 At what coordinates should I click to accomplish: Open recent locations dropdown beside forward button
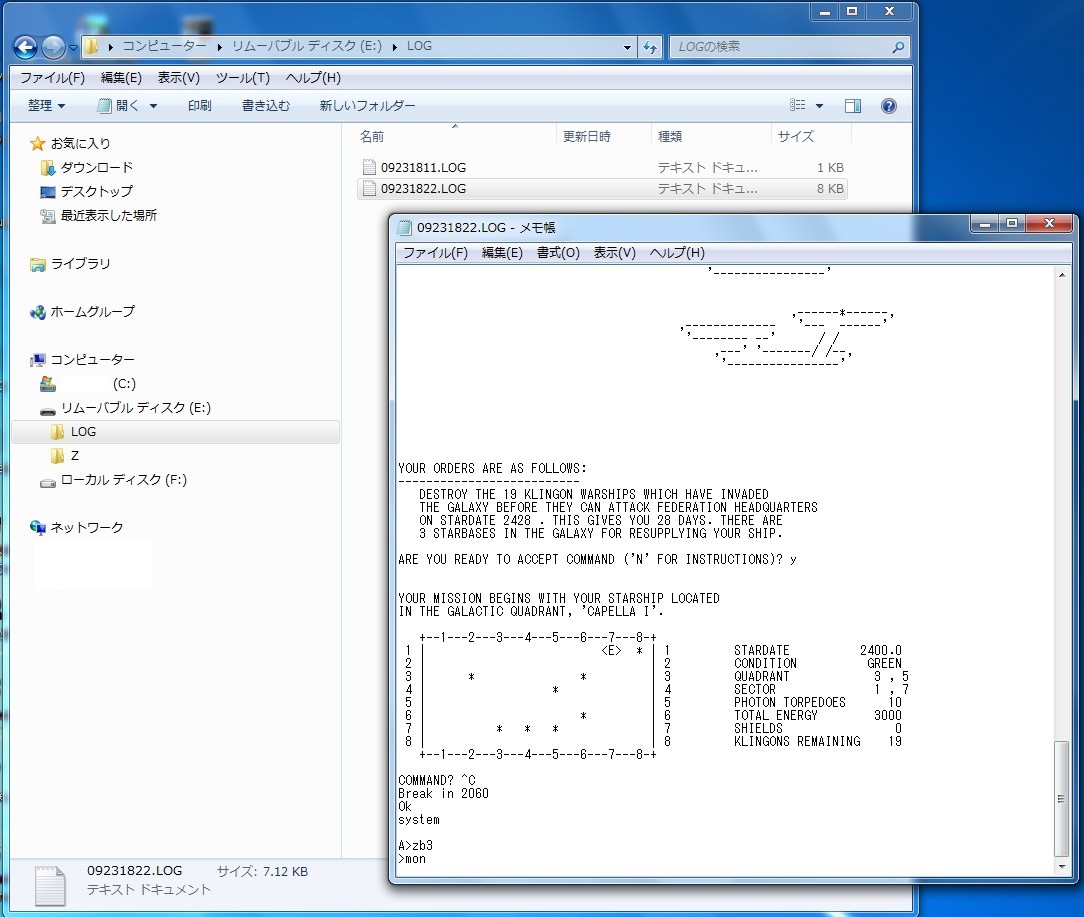(73, 48)
